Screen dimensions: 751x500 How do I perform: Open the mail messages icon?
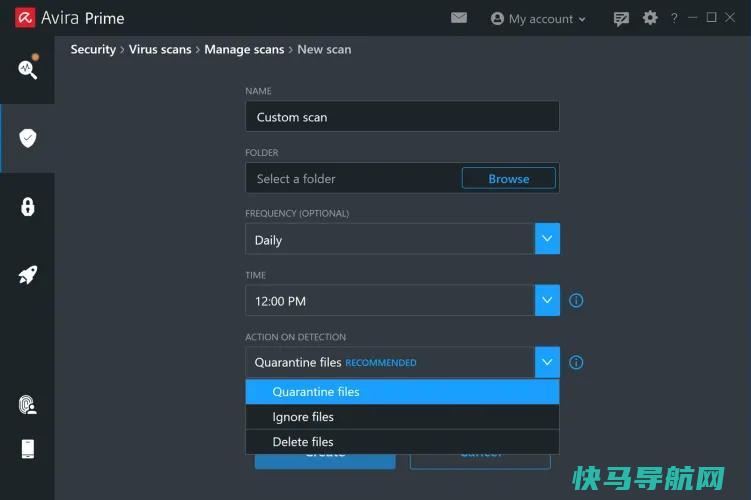coord(458,18)
